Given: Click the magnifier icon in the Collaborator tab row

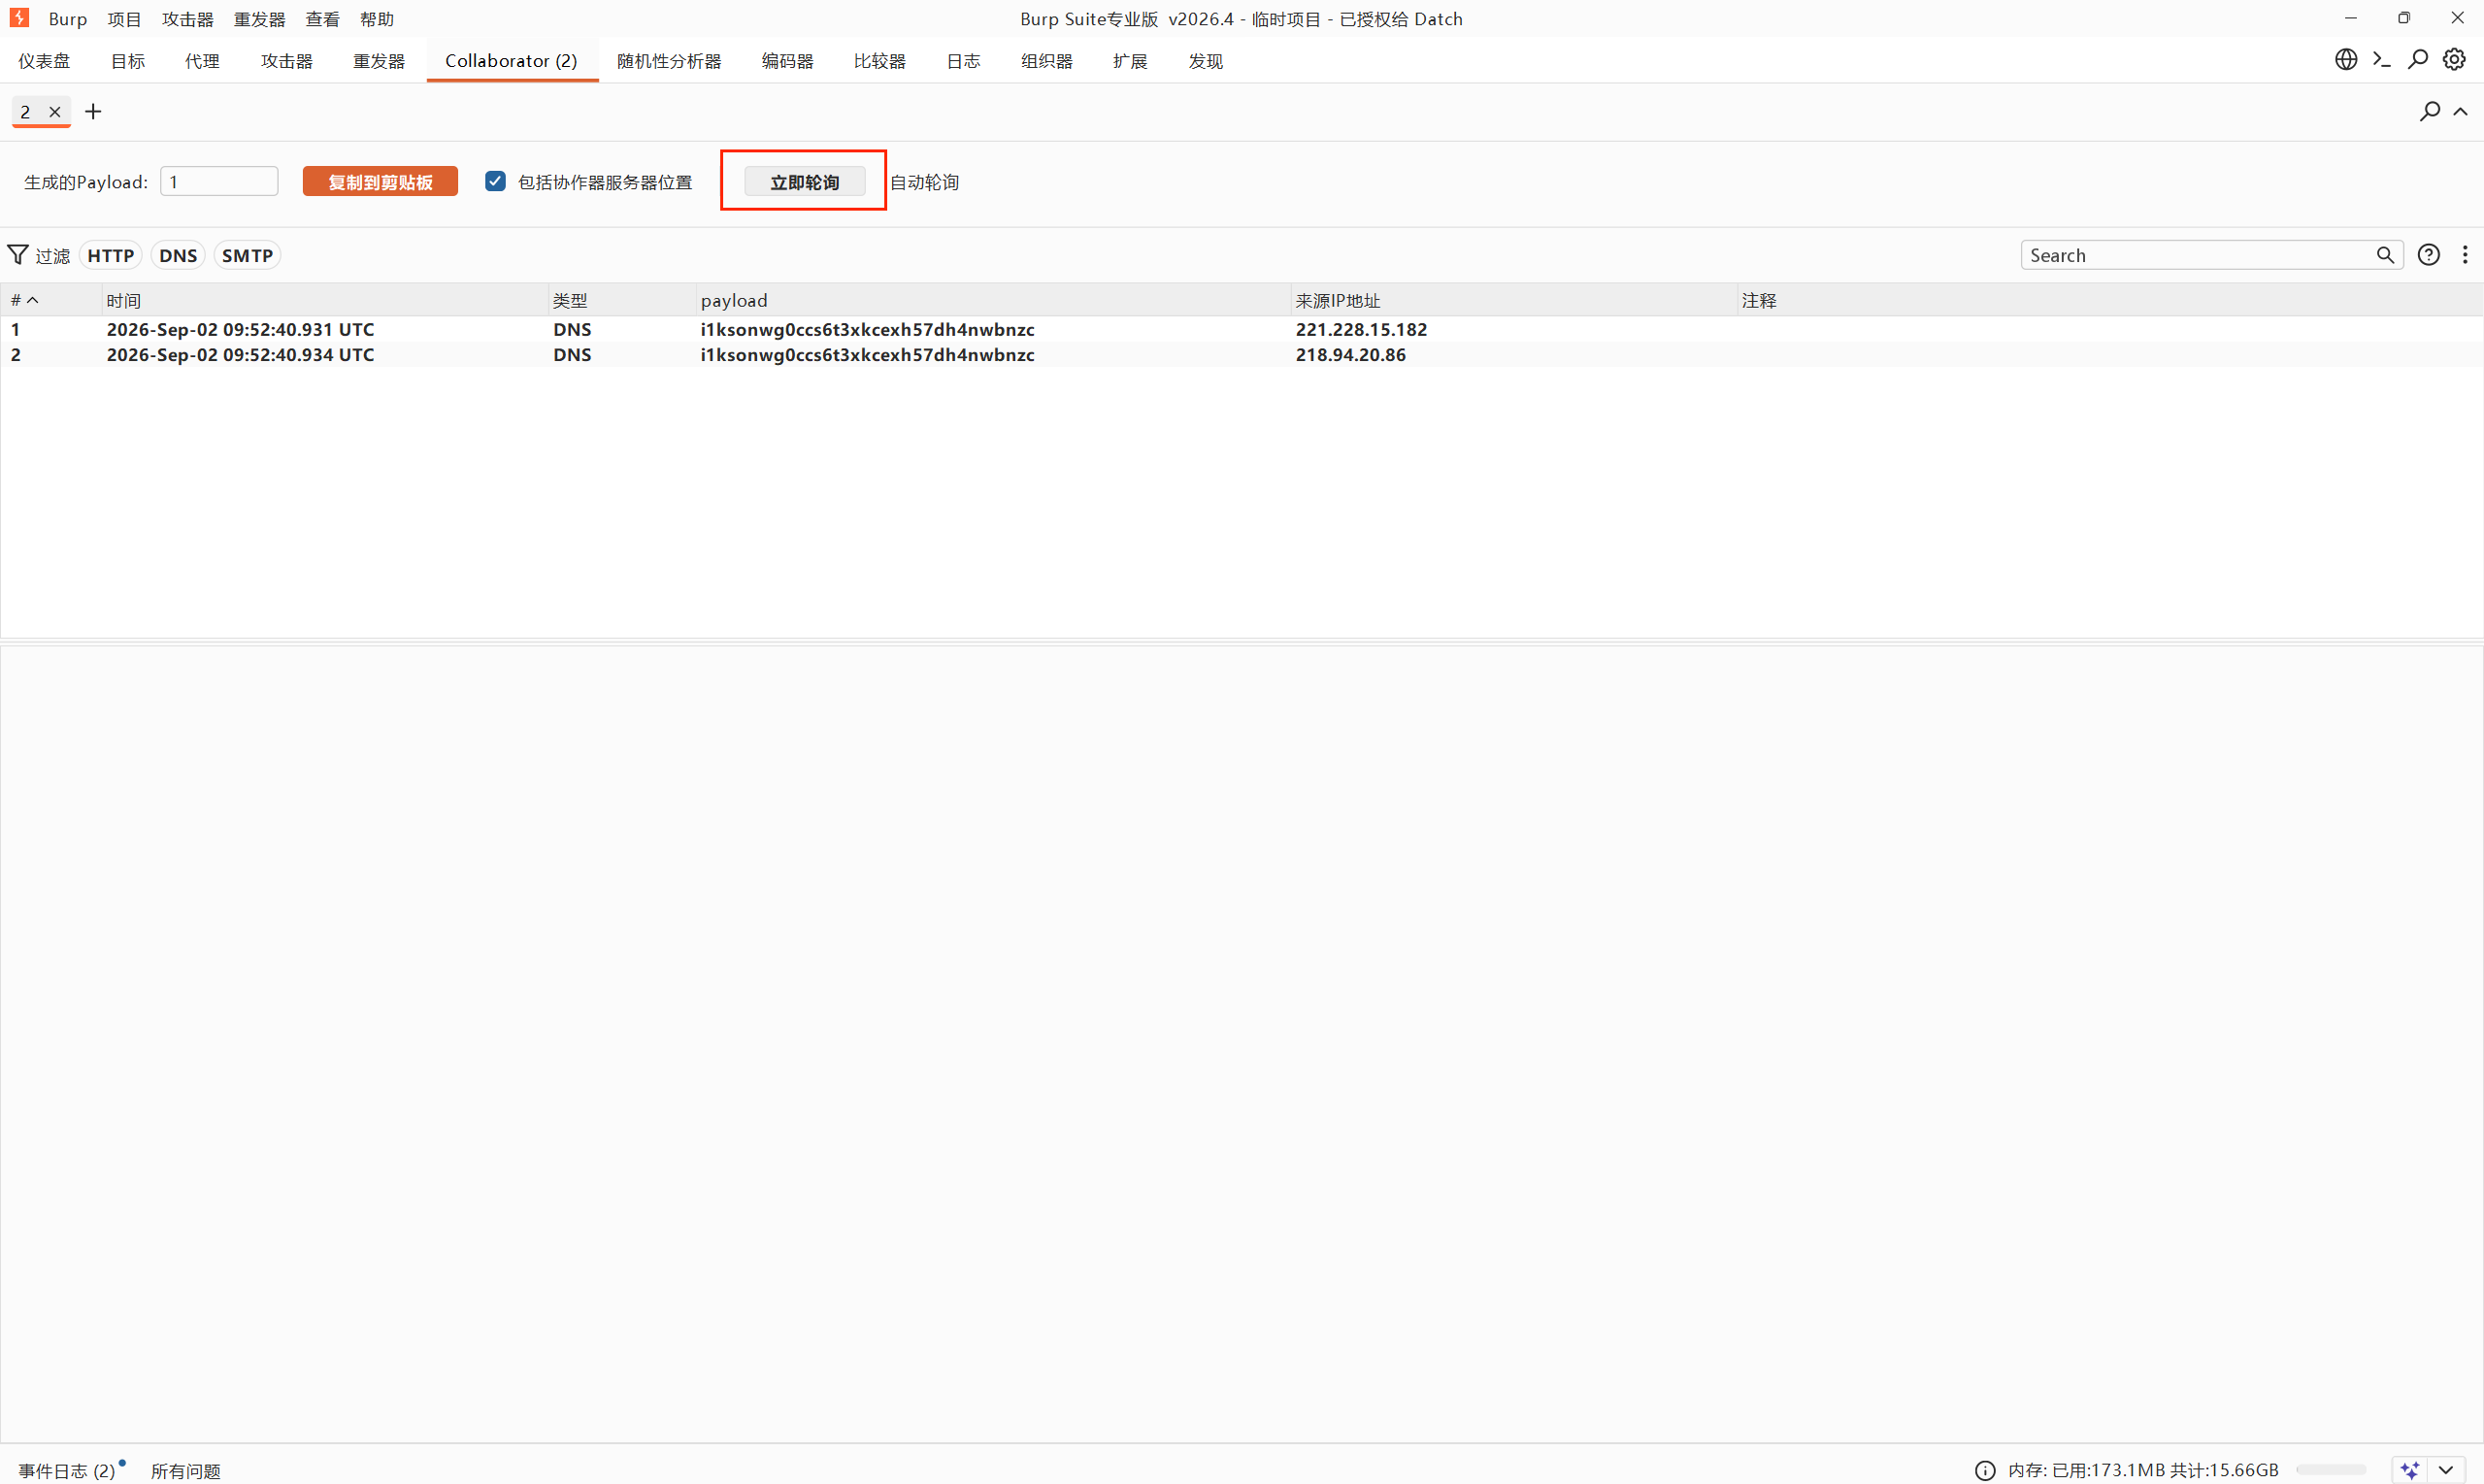Looking at the screenshot, I should point(2430,111).
